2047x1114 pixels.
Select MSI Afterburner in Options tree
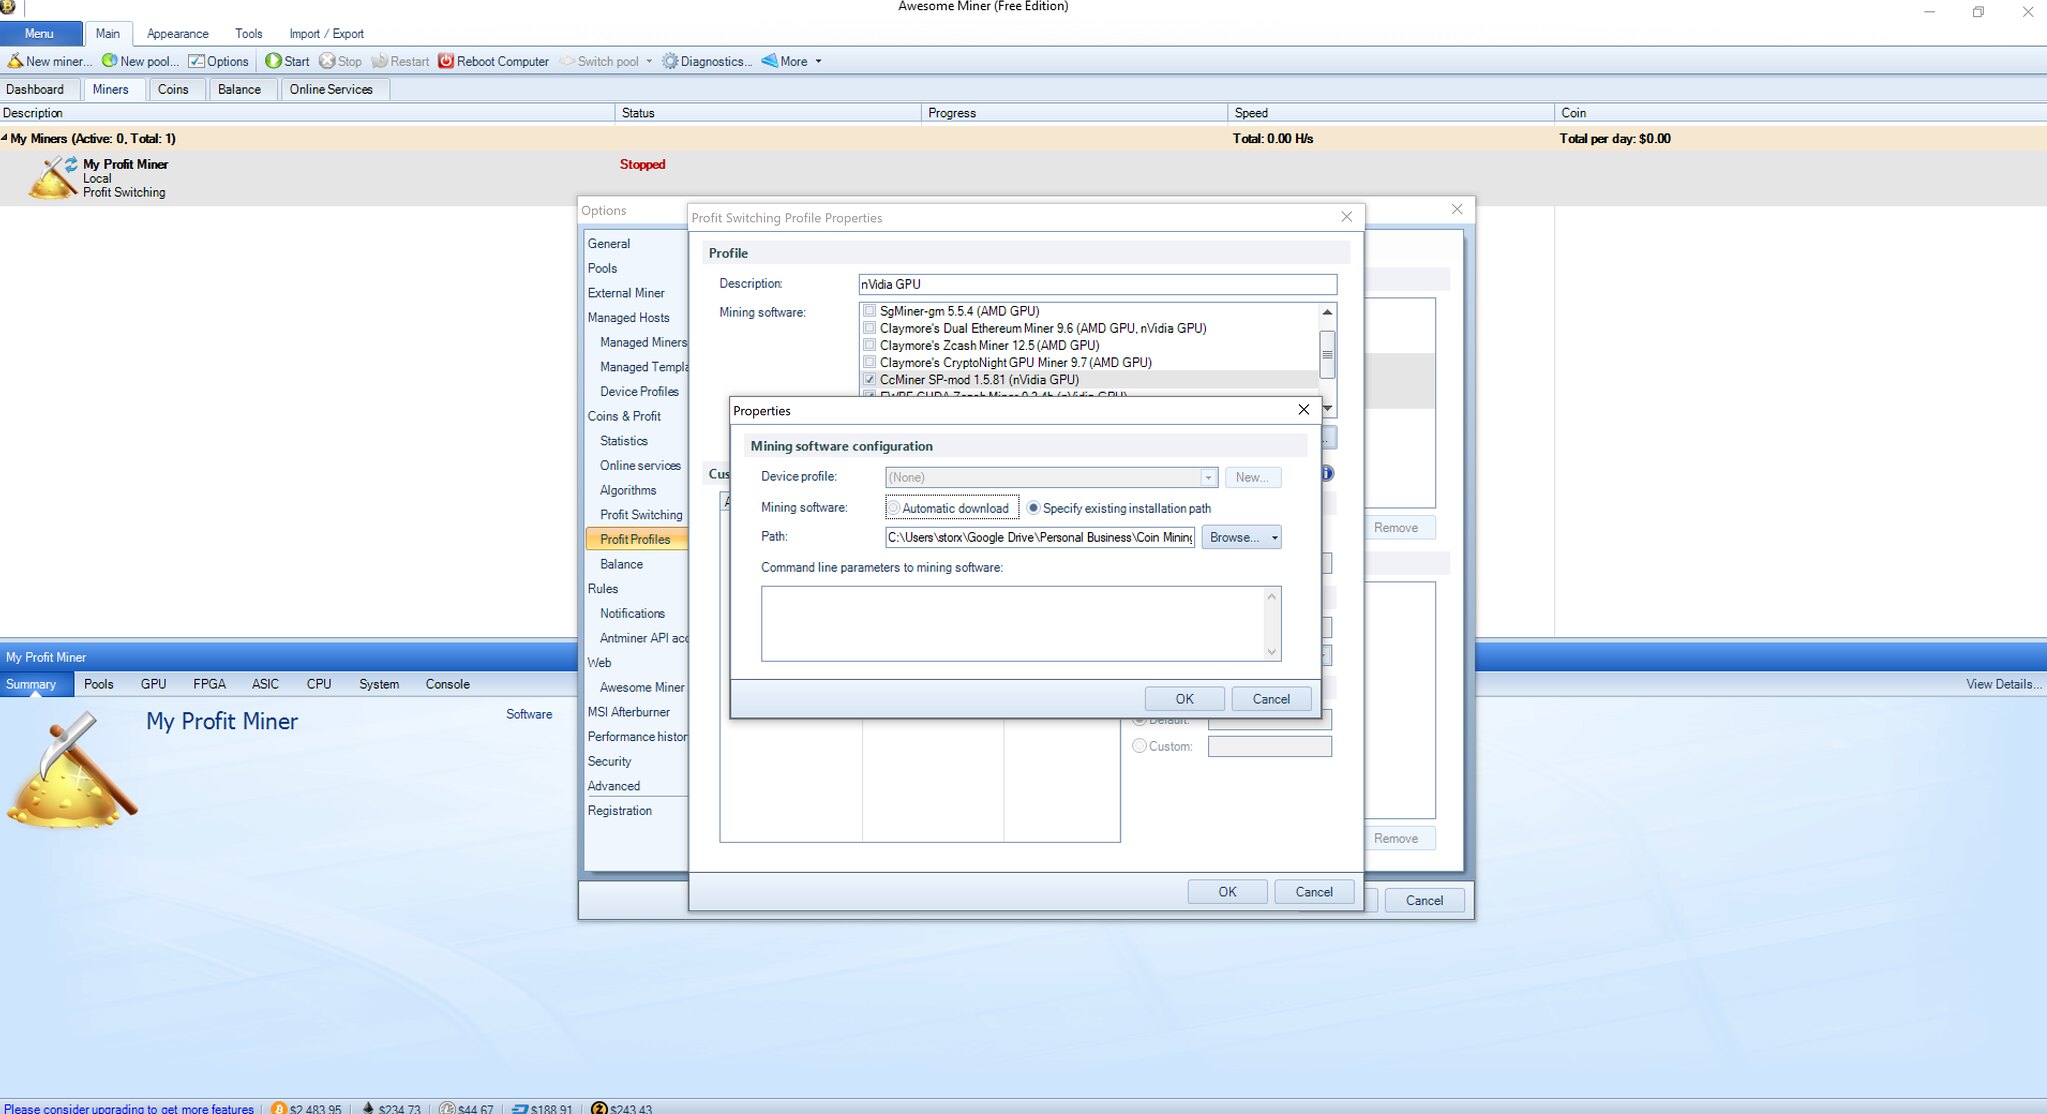[x=629, y=712]
